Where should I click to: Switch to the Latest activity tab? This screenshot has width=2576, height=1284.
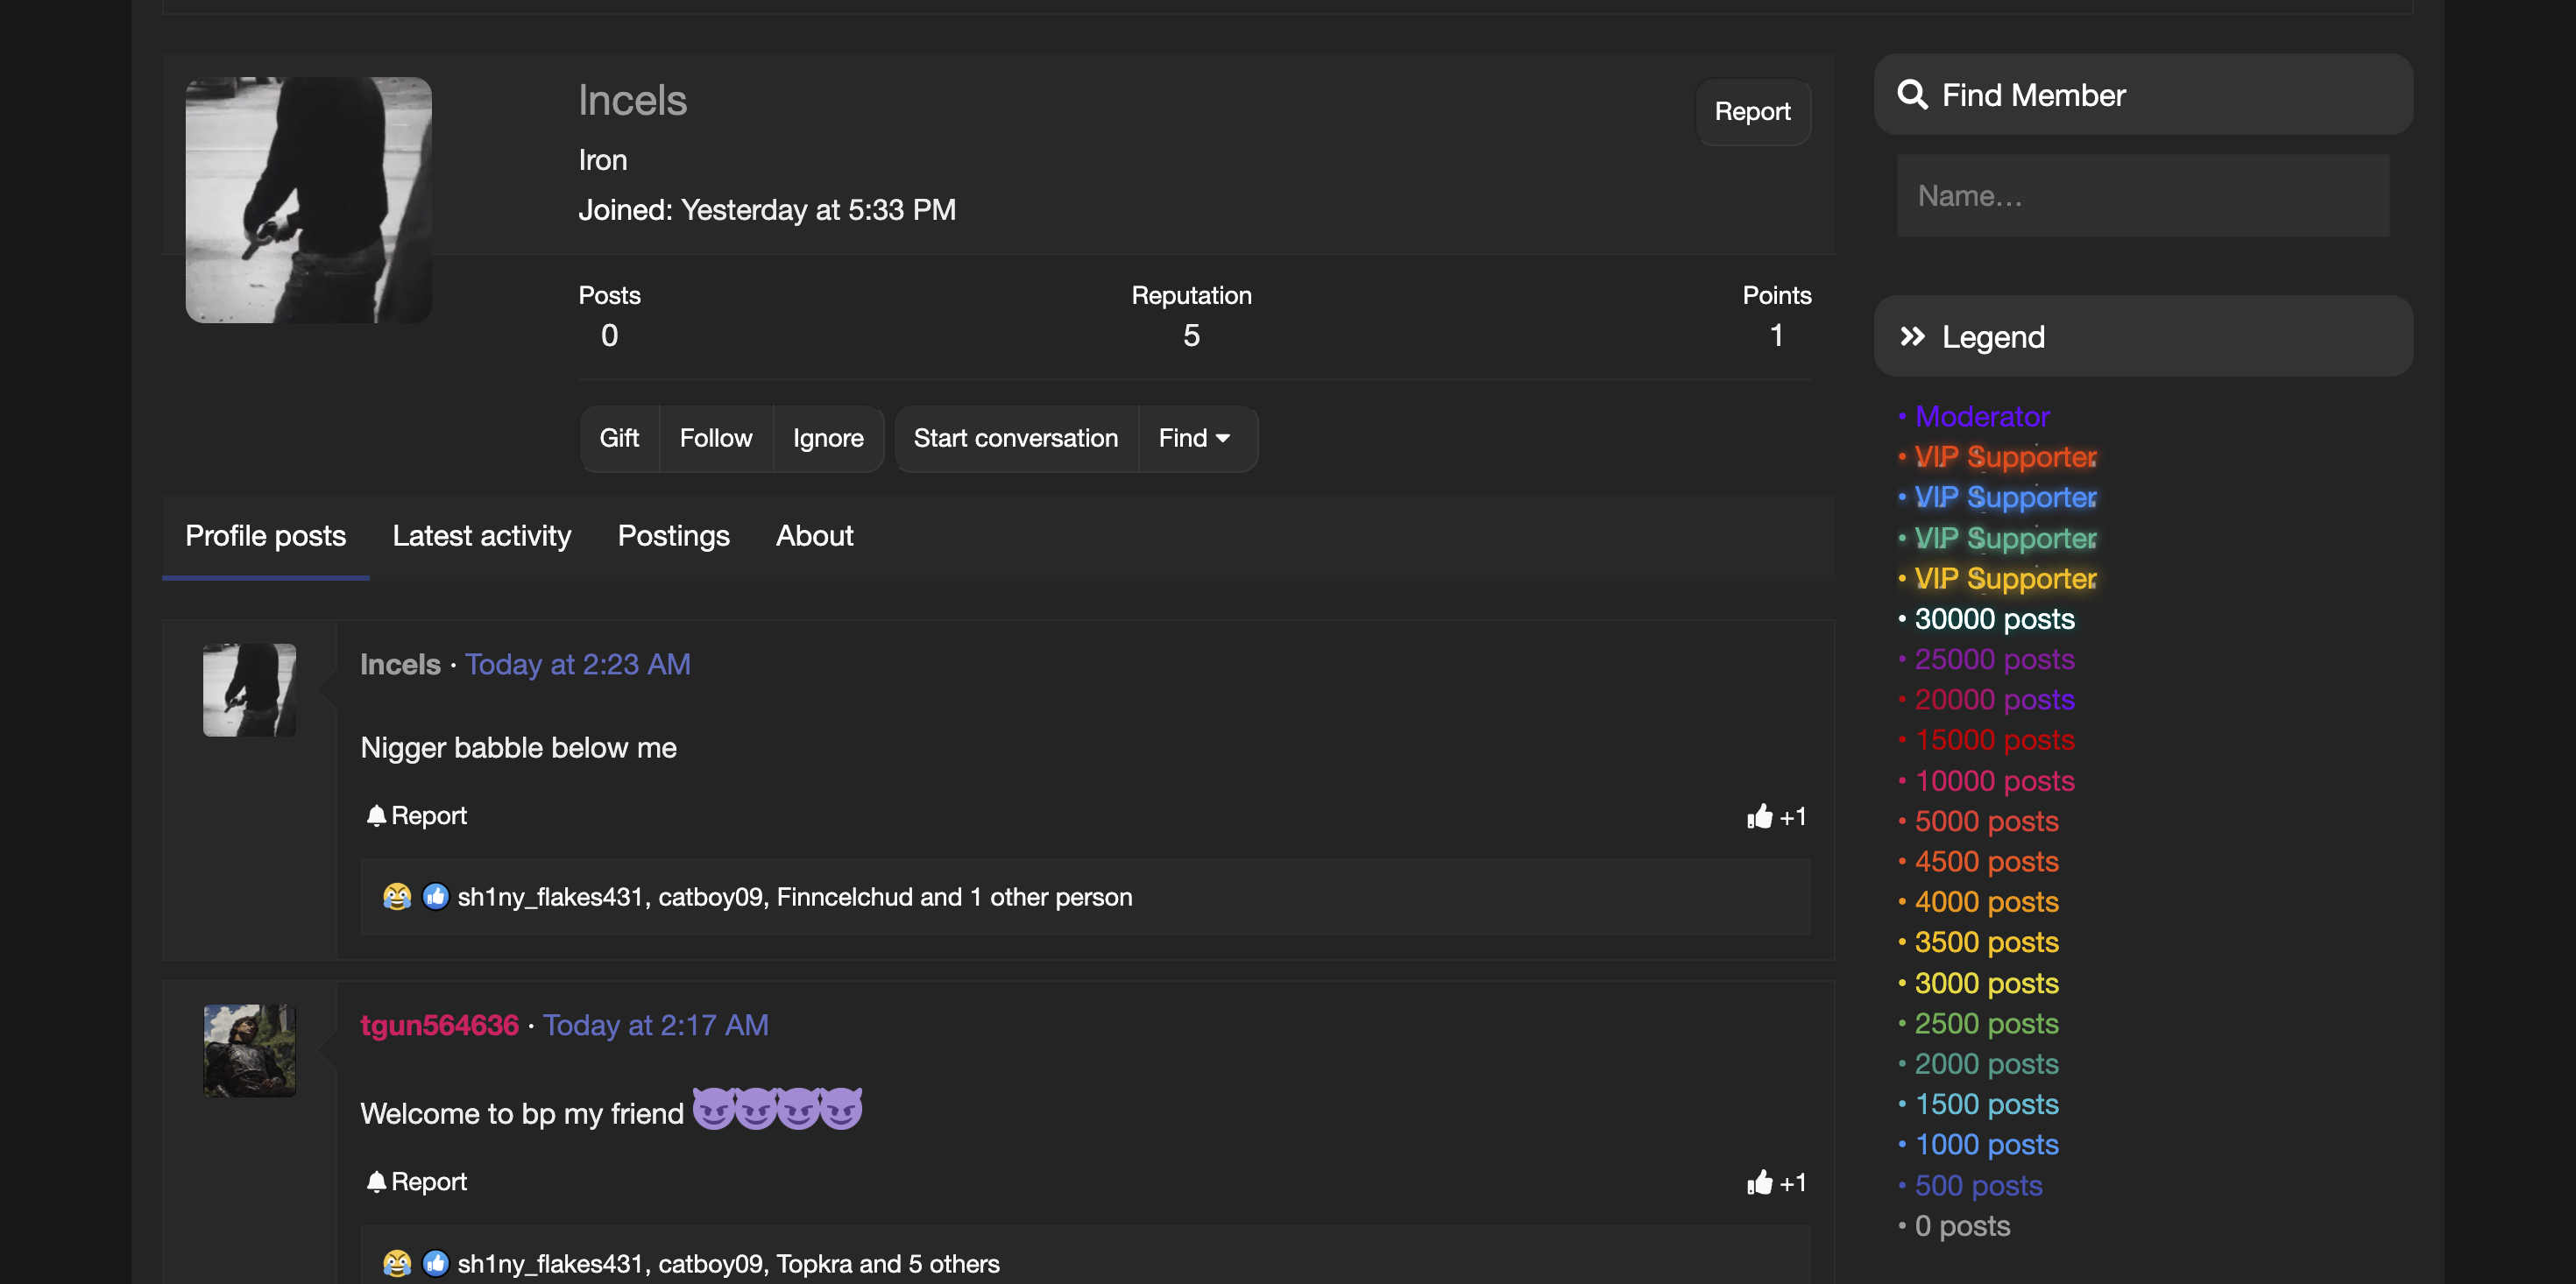(x=481, y=536)
